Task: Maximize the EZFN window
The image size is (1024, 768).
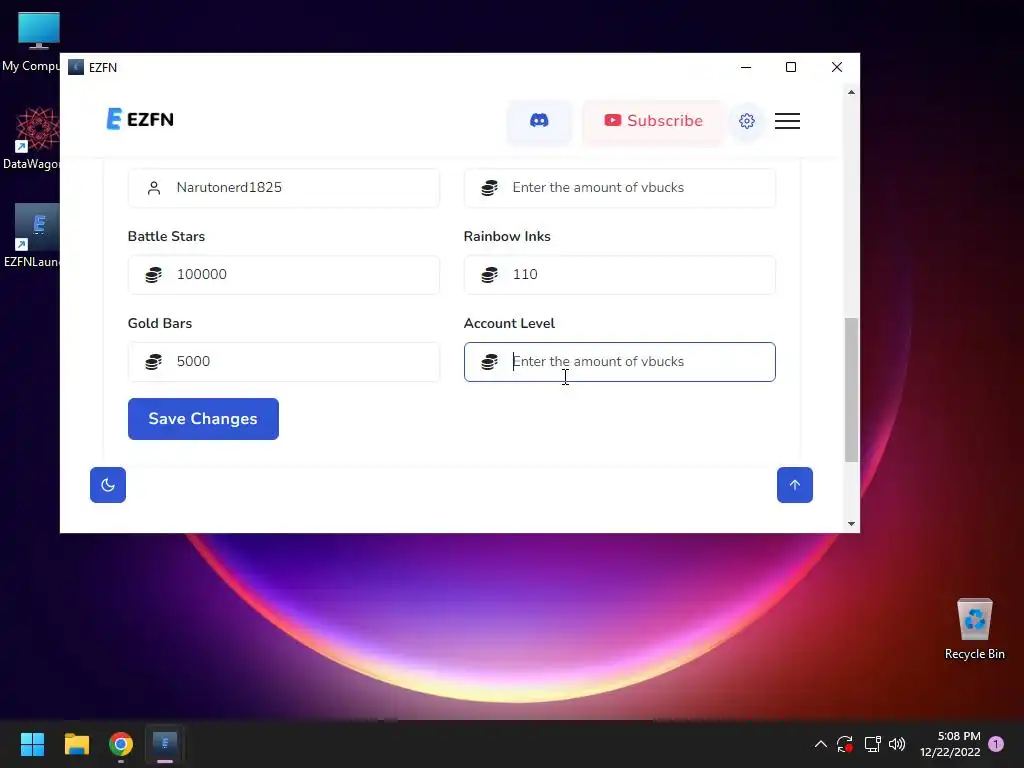Action: 791,67
